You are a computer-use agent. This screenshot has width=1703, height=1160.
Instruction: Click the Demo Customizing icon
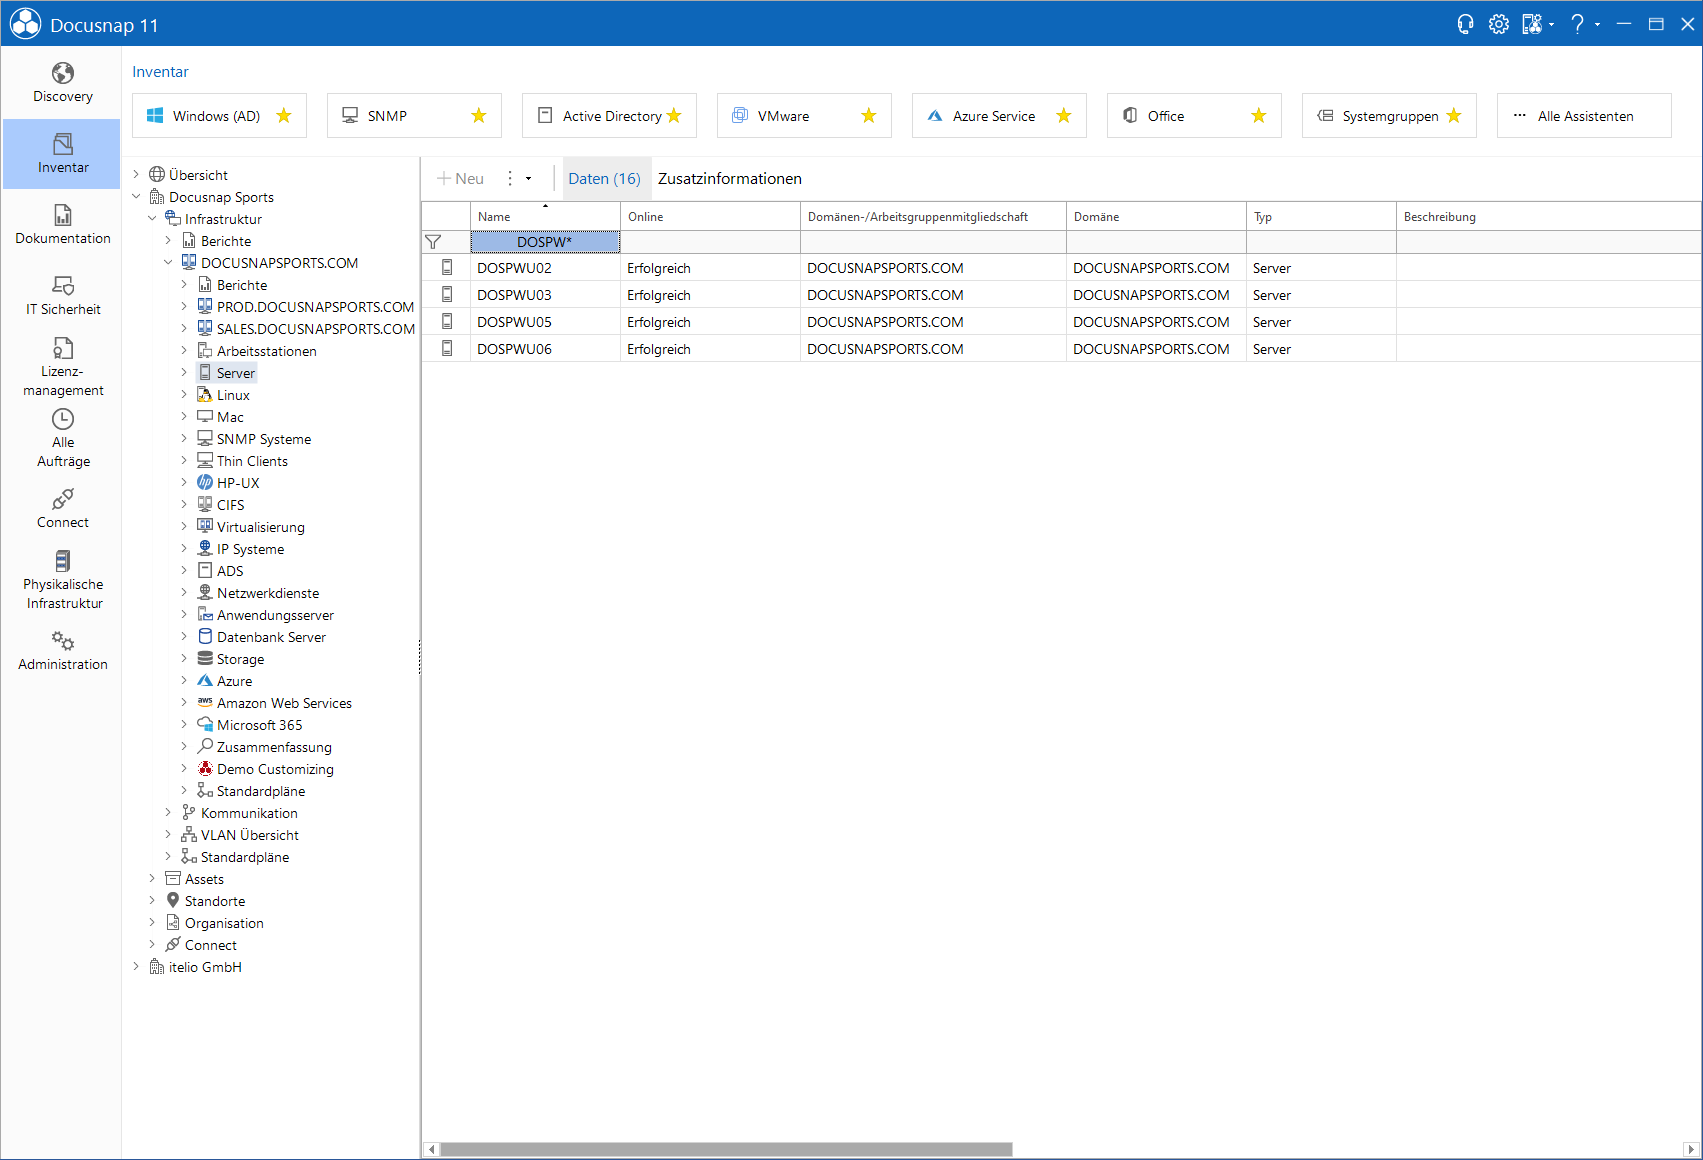(205, 769)
